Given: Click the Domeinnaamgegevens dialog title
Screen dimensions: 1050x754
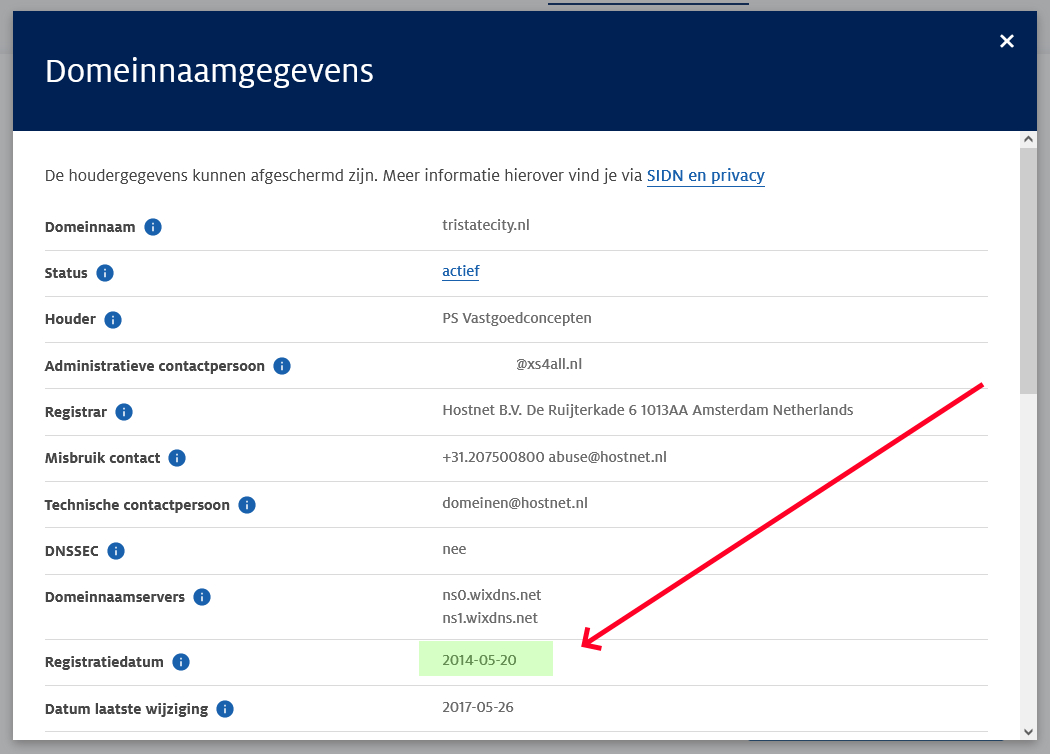Looking at the screenshot, I should point(209,71).
